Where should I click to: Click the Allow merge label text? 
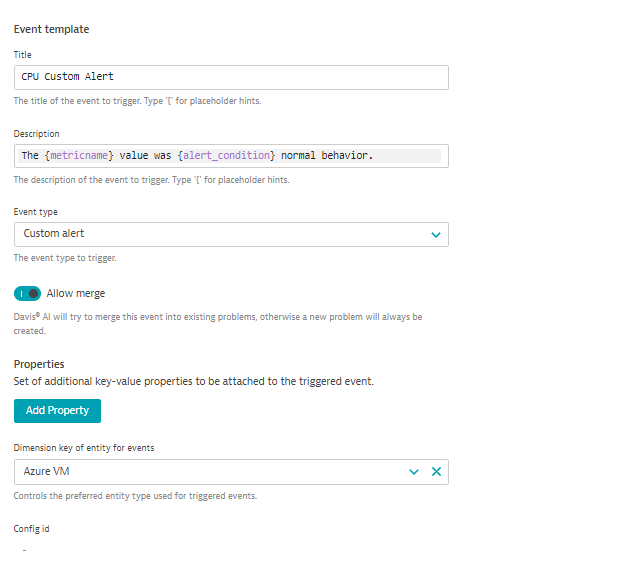click(75, 293)
